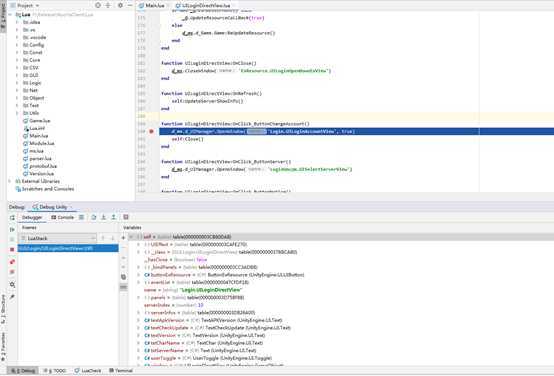Screen dimensions: 554x376
Task: Open the Project panel gear settings
Action: click(120, 5)
